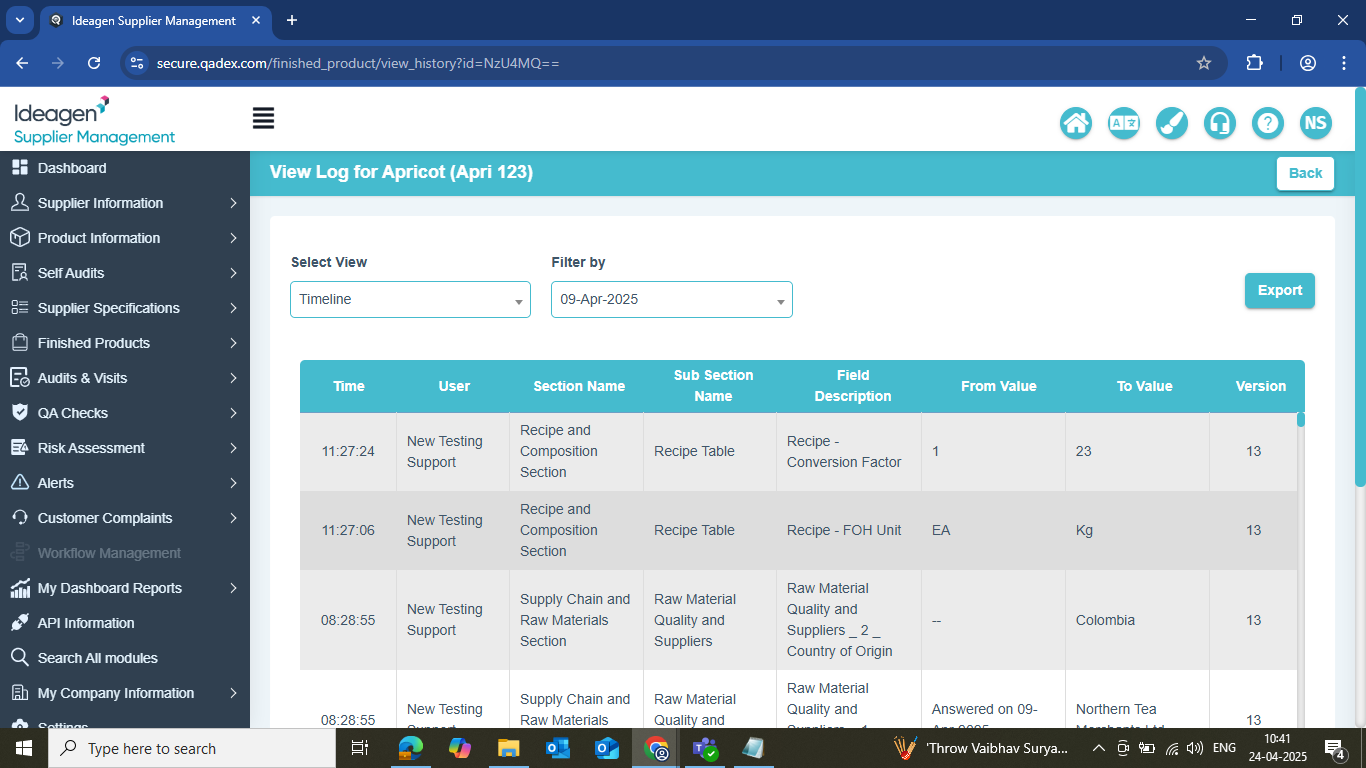
Task: Open the Dashboard menu item
Action: click(x=125, y=168)
